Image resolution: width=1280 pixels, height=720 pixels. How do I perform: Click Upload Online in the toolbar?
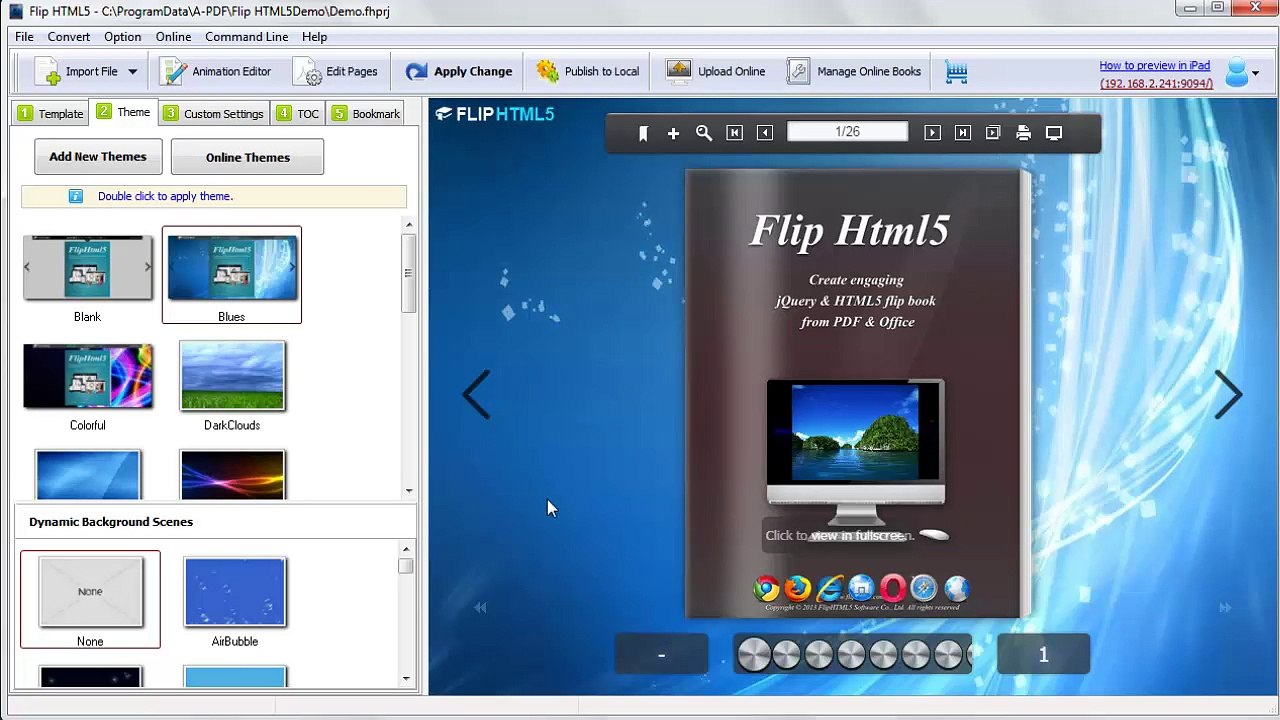click(716, 72)
